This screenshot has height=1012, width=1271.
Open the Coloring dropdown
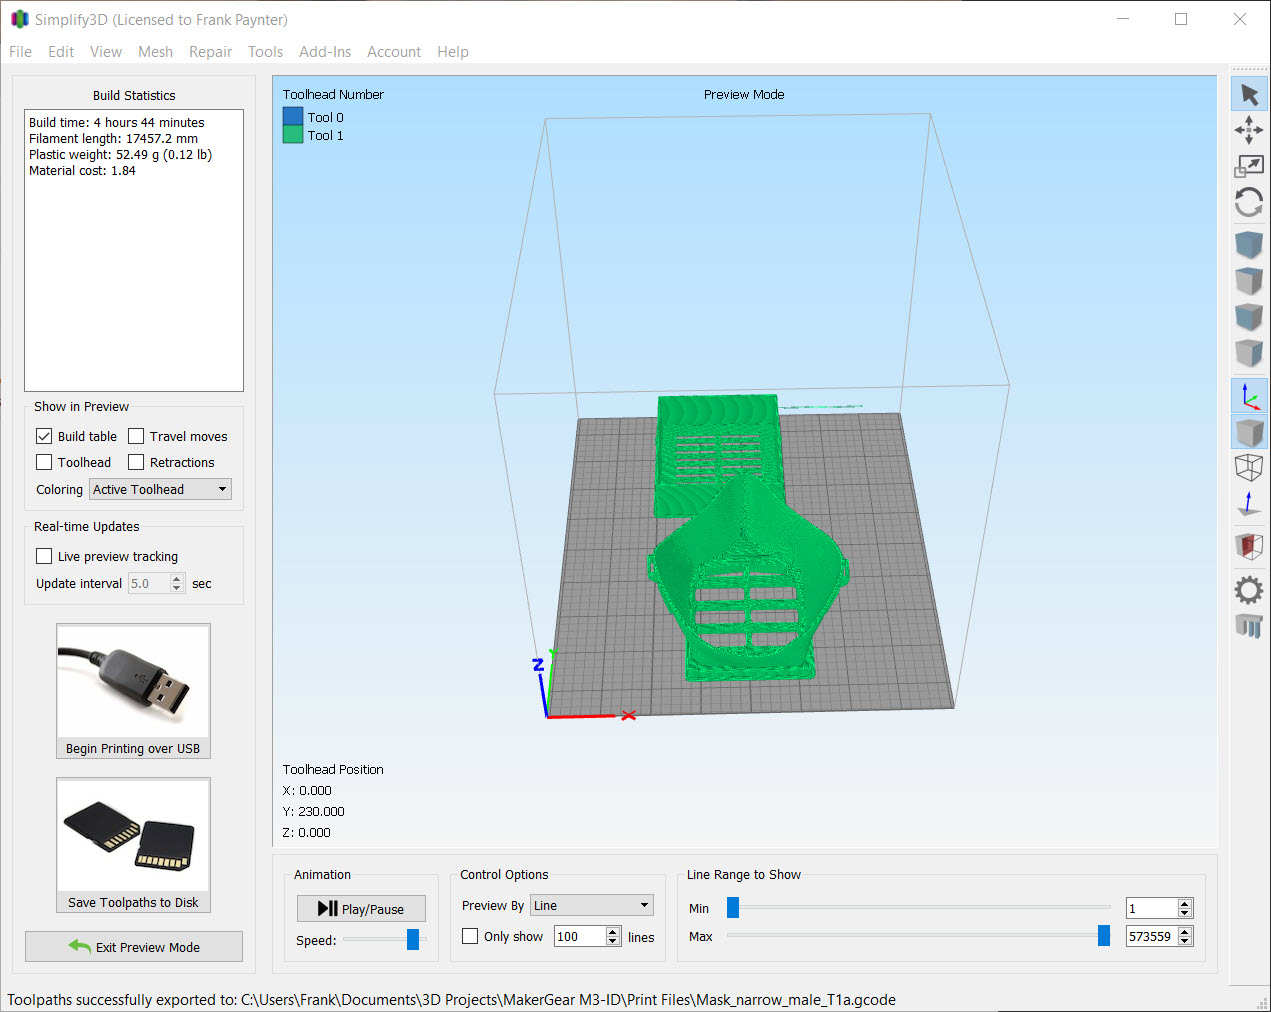(x=160, y=489)
